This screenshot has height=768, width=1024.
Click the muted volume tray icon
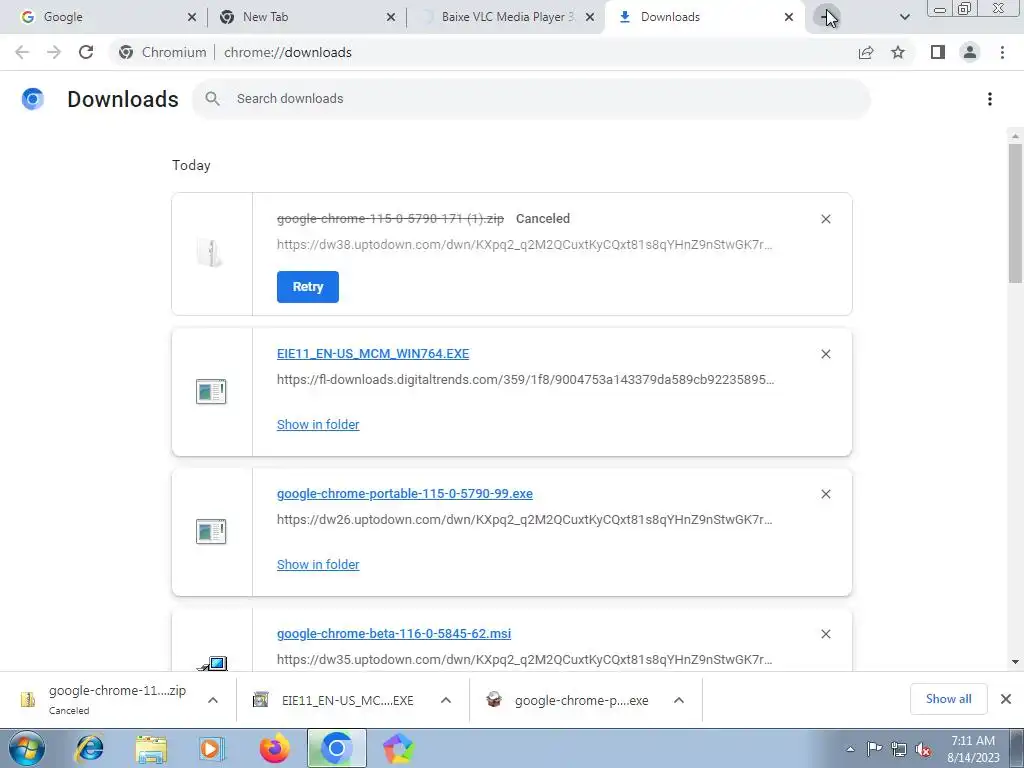[x=923, y=749]
